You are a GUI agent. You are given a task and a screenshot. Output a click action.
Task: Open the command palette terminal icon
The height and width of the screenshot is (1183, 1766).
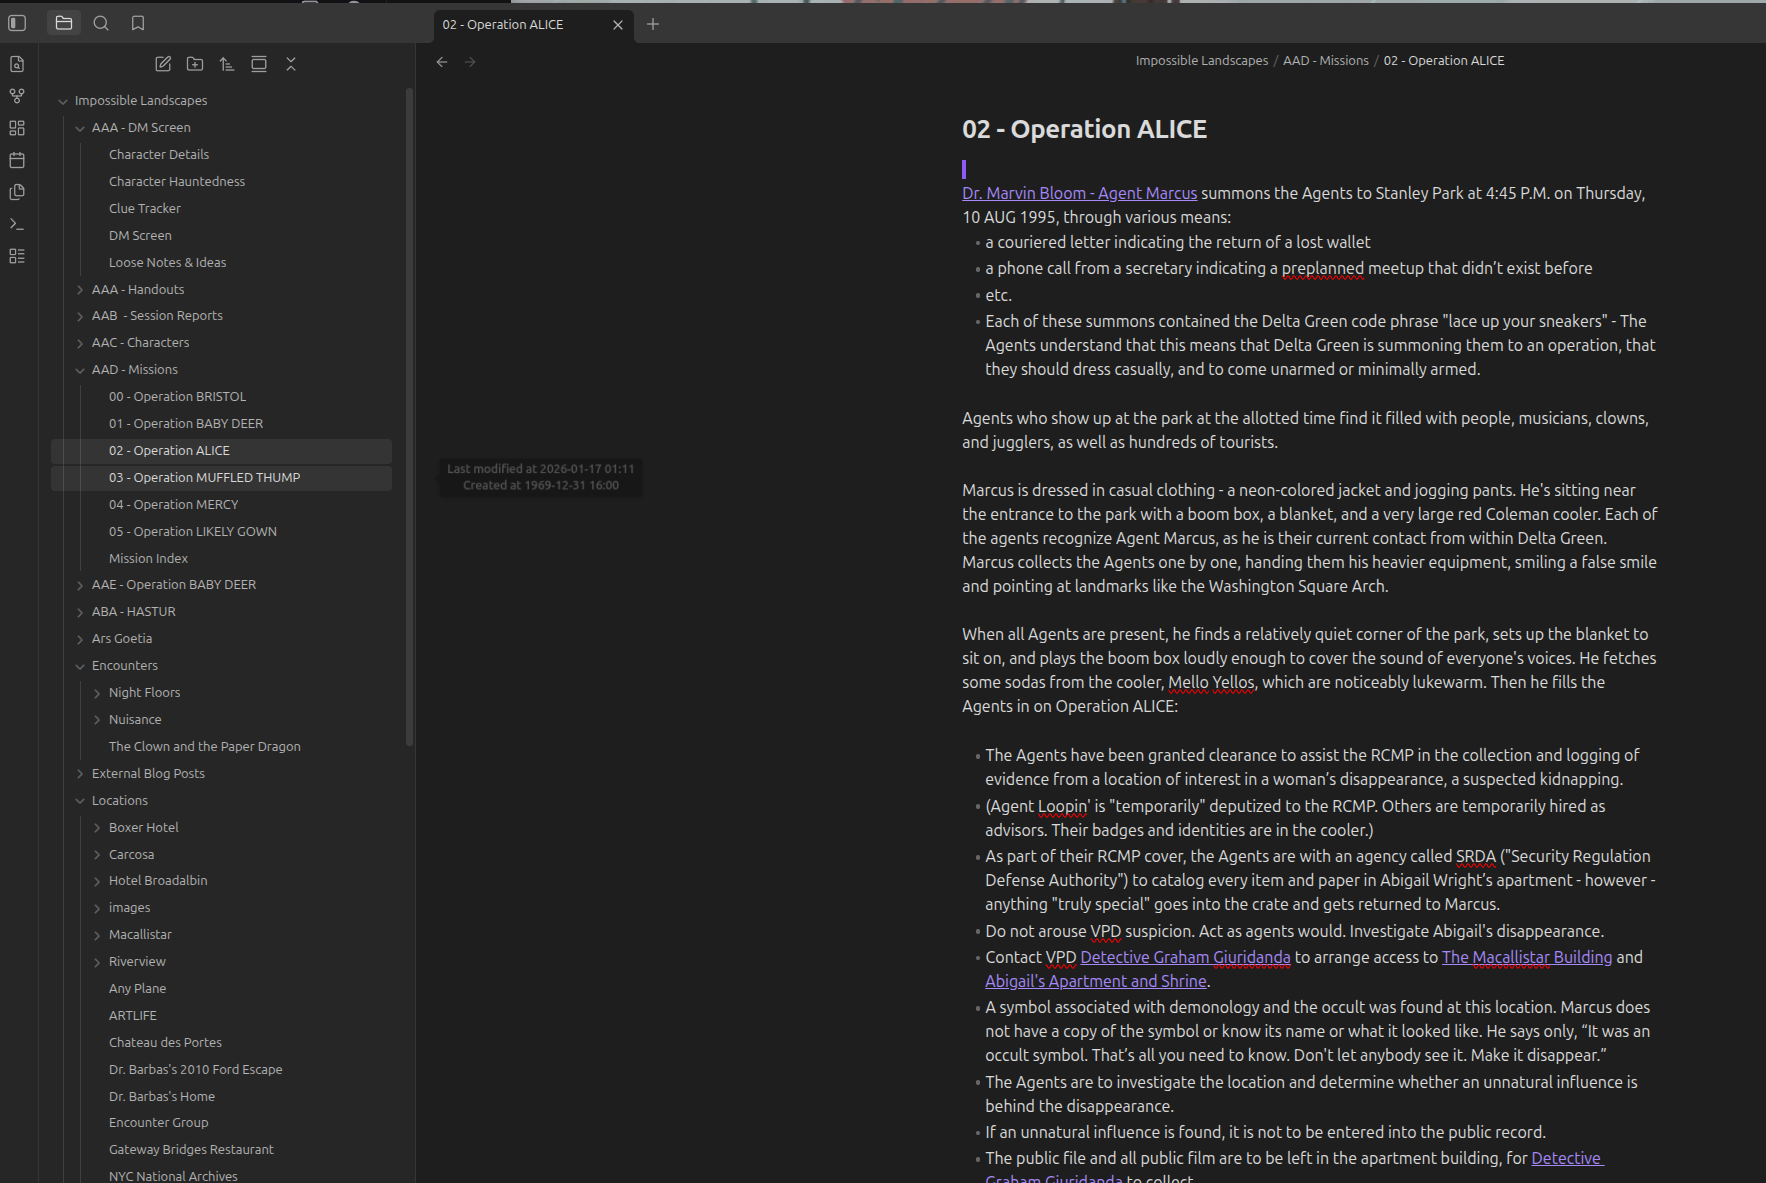tap(17, 224)
